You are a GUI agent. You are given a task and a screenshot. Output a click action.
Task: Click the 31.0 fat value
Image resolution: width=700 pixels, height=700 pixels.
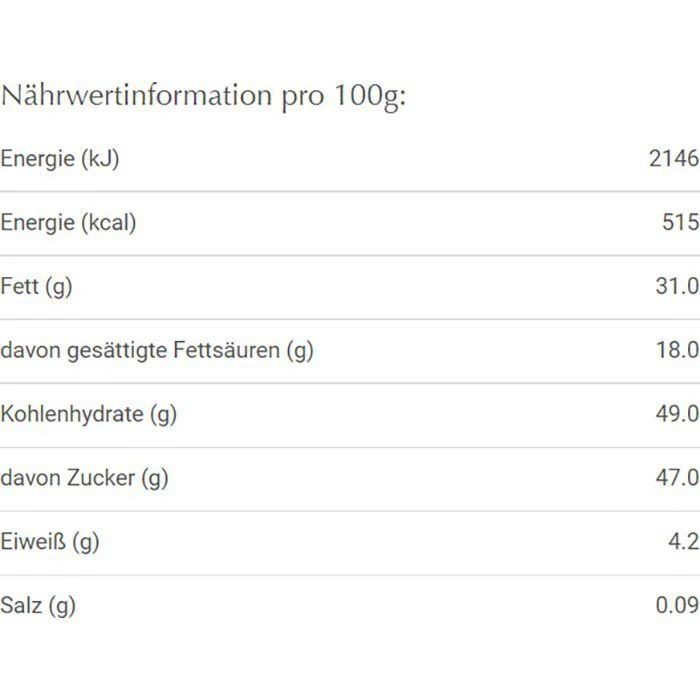click(677, 286)
